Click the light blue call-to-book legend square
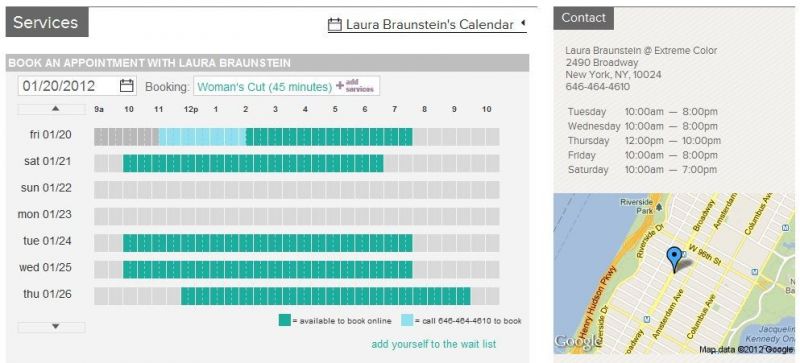Screen dimensions: 800x363 point(407,321)
